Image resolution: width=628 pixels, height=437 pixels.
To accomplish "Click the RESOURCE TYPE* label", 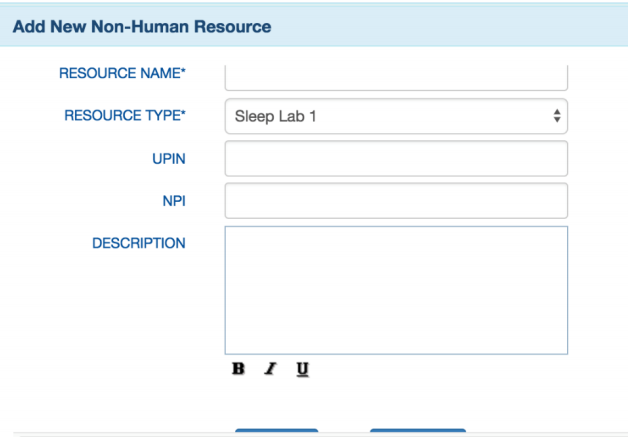I will [125, 115].
